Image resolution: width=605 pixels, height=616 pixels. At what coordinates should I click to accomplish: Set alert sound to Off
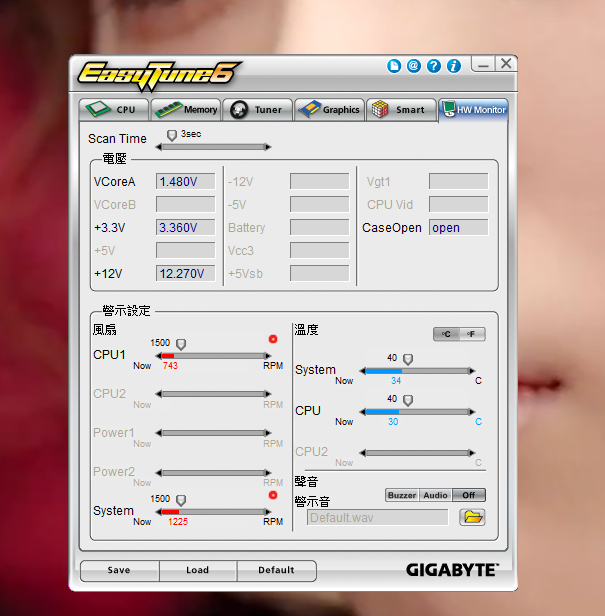[469, 495]
